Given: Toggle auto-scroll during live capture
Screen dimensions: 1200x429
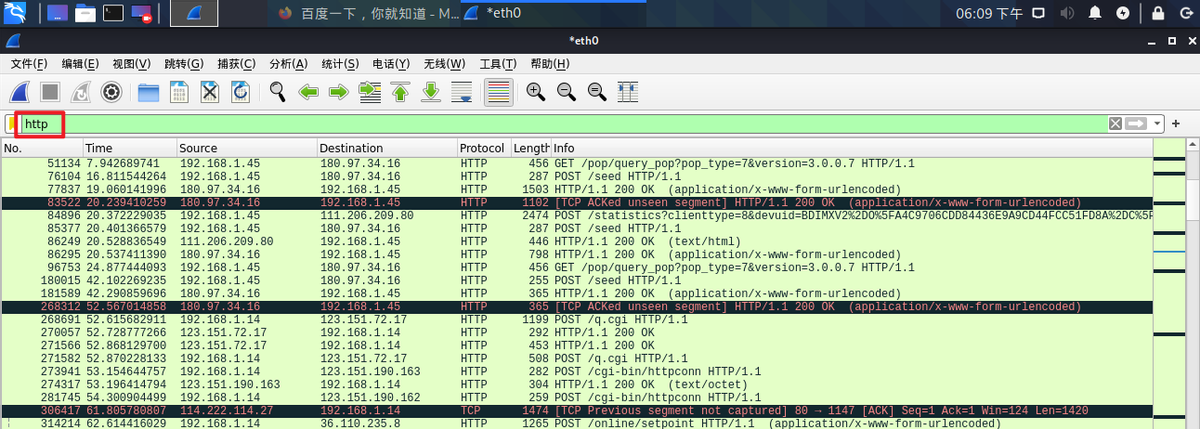Looking at the screenshot, I should pyautogui.click(x=461, y=92).
